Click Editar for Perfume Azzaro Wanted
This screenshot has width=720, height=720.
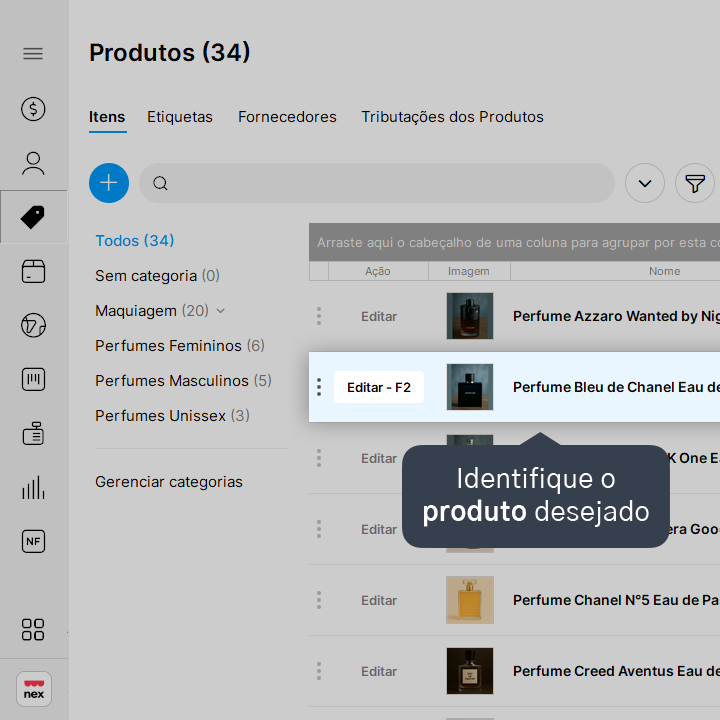pos(379,316)
